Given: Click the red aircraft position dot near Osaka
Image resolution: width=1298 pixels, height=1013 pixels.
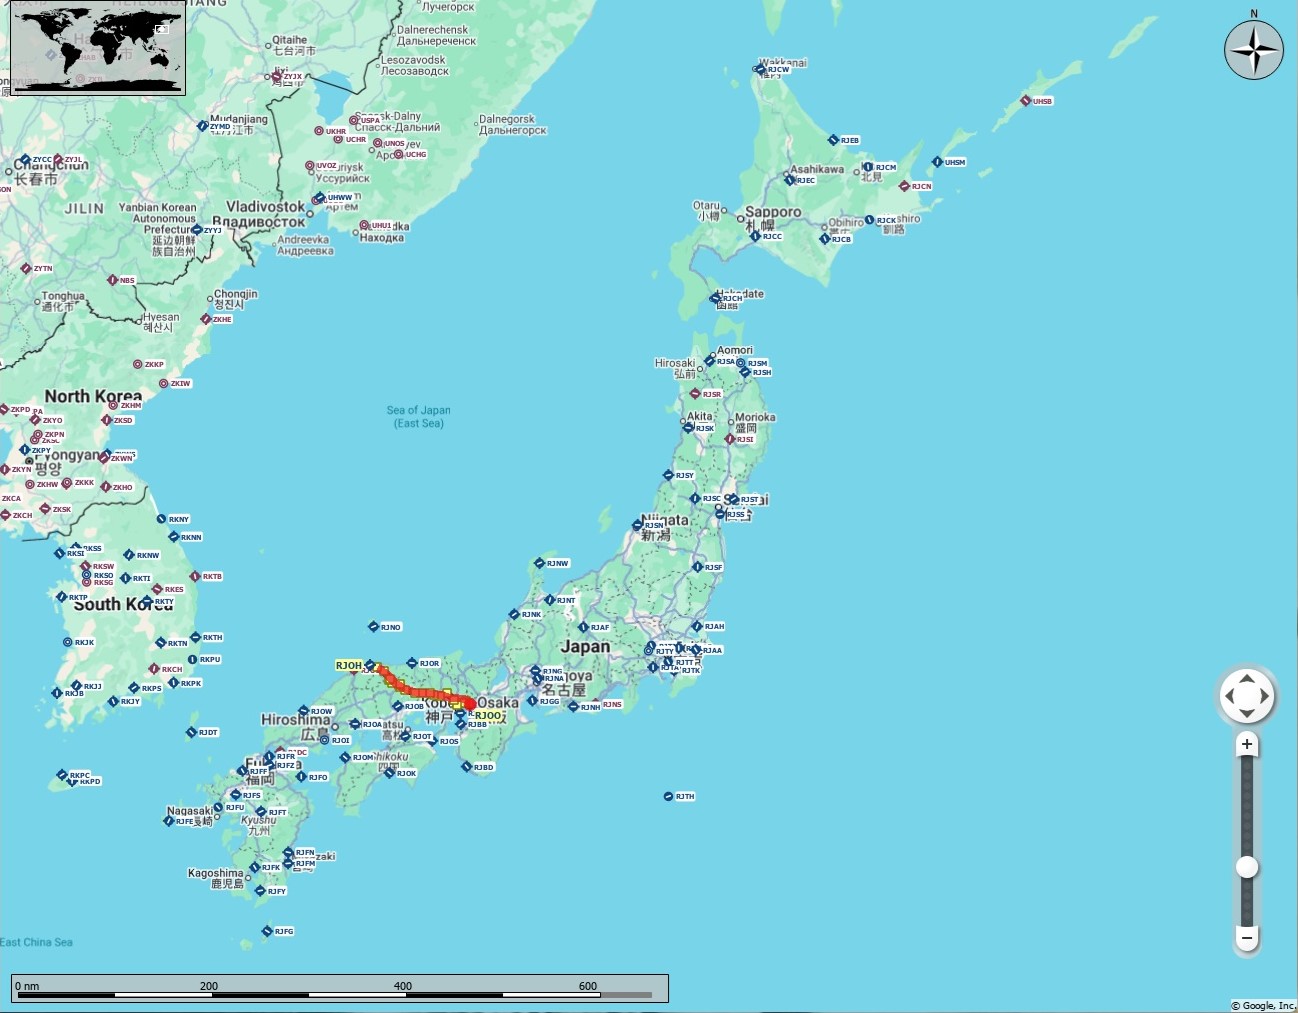Looking at the screenshot, I should (x=469, y=705).
